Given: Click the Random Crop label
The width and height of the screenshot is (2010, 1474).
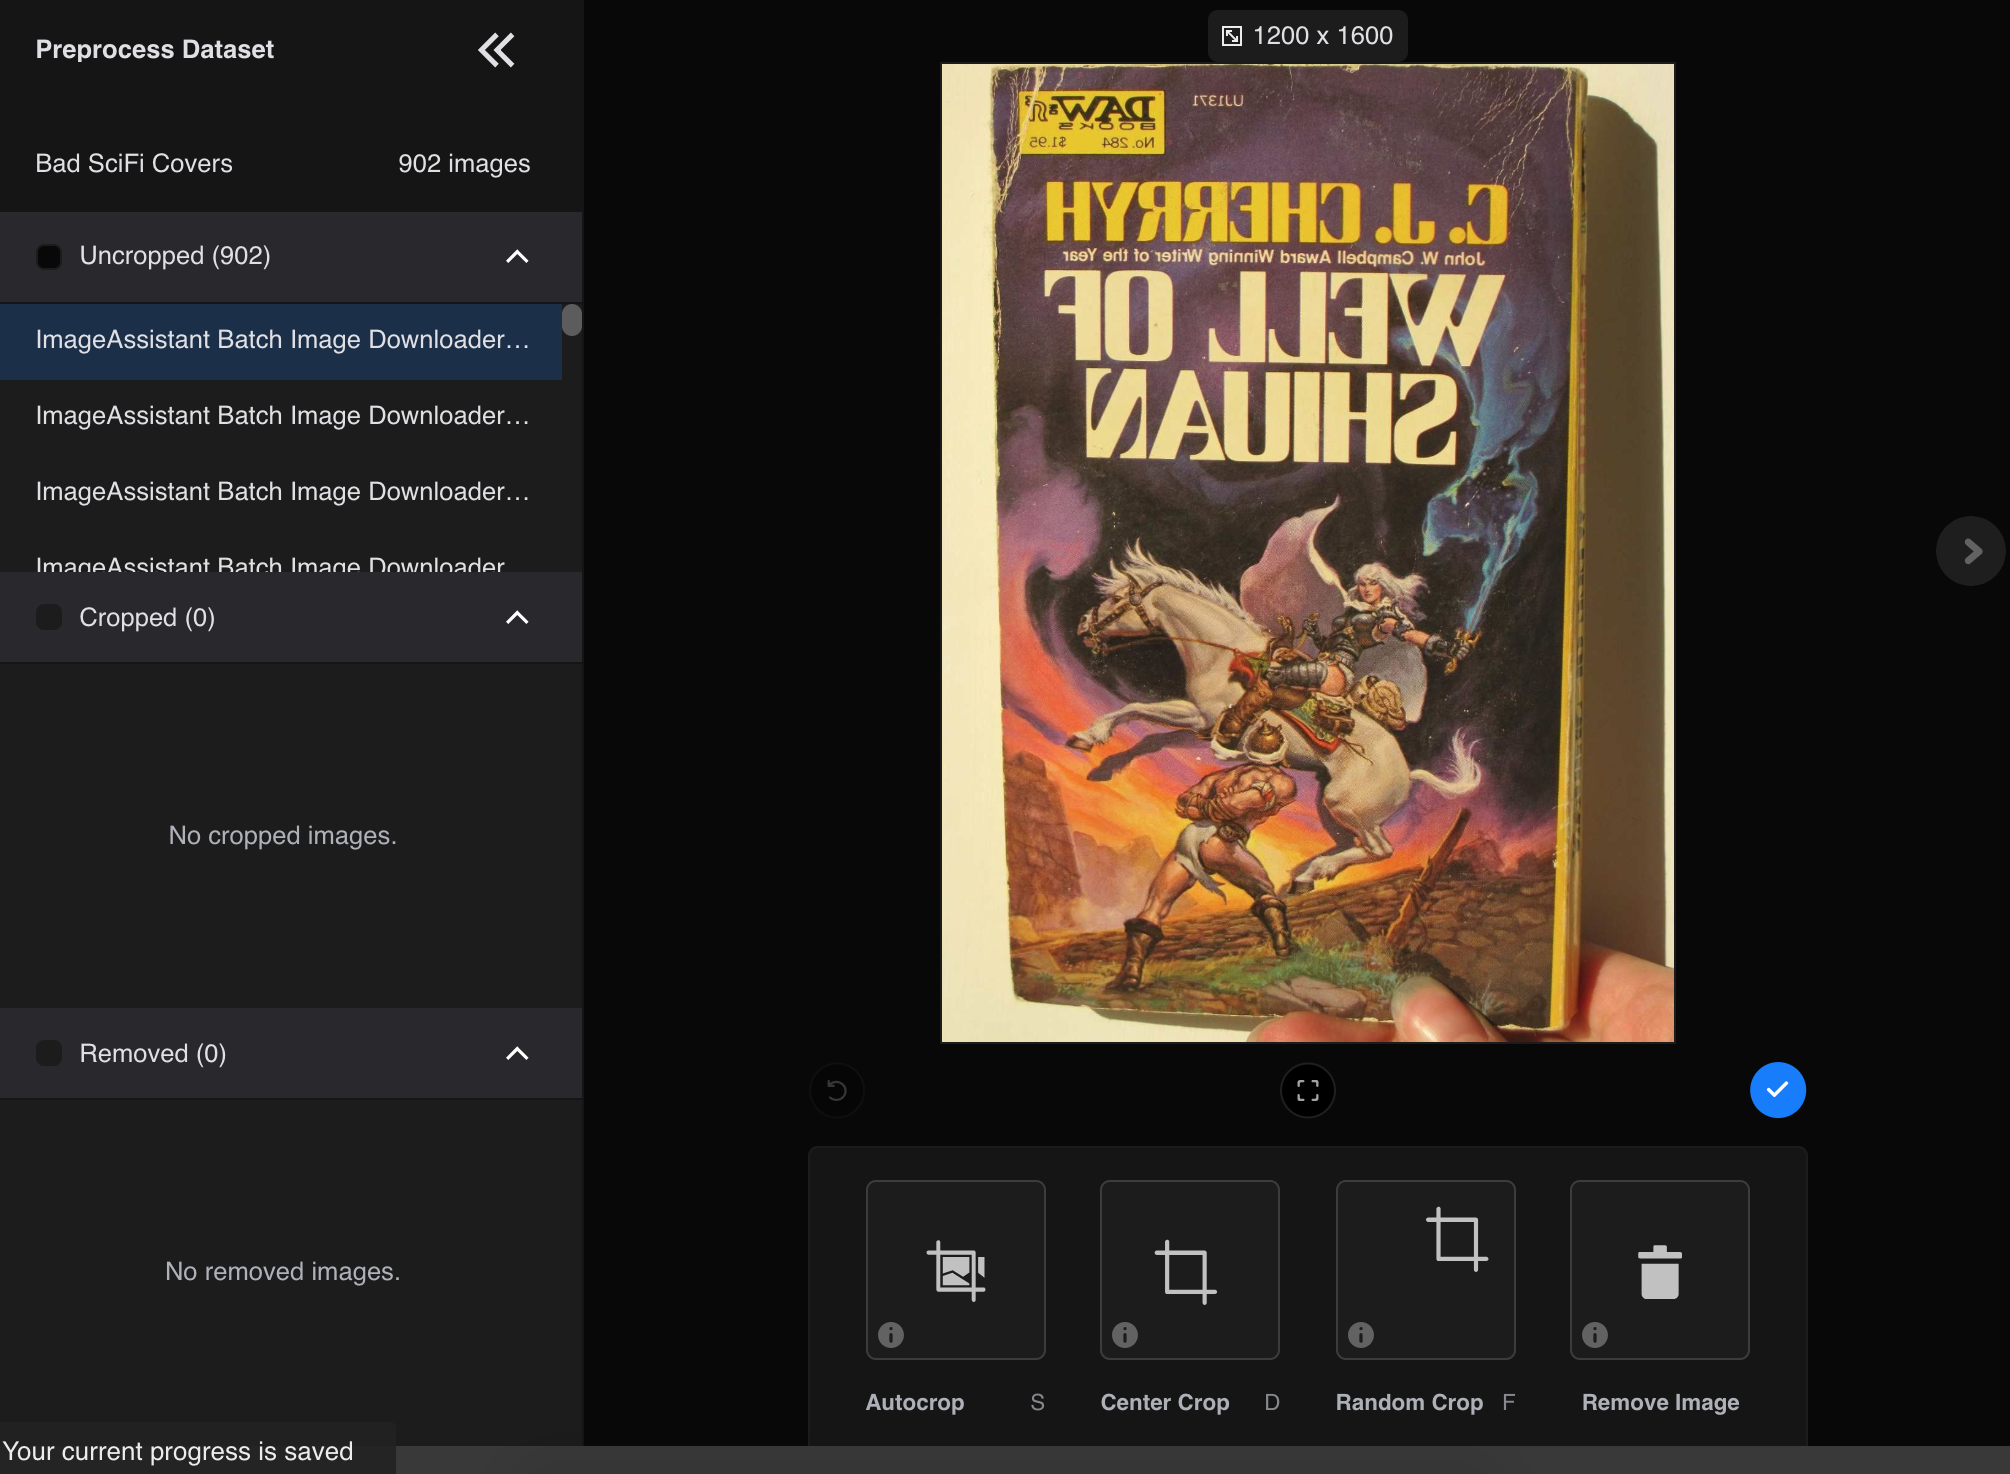Looking at the screenshot, I should (1409, 1402).
